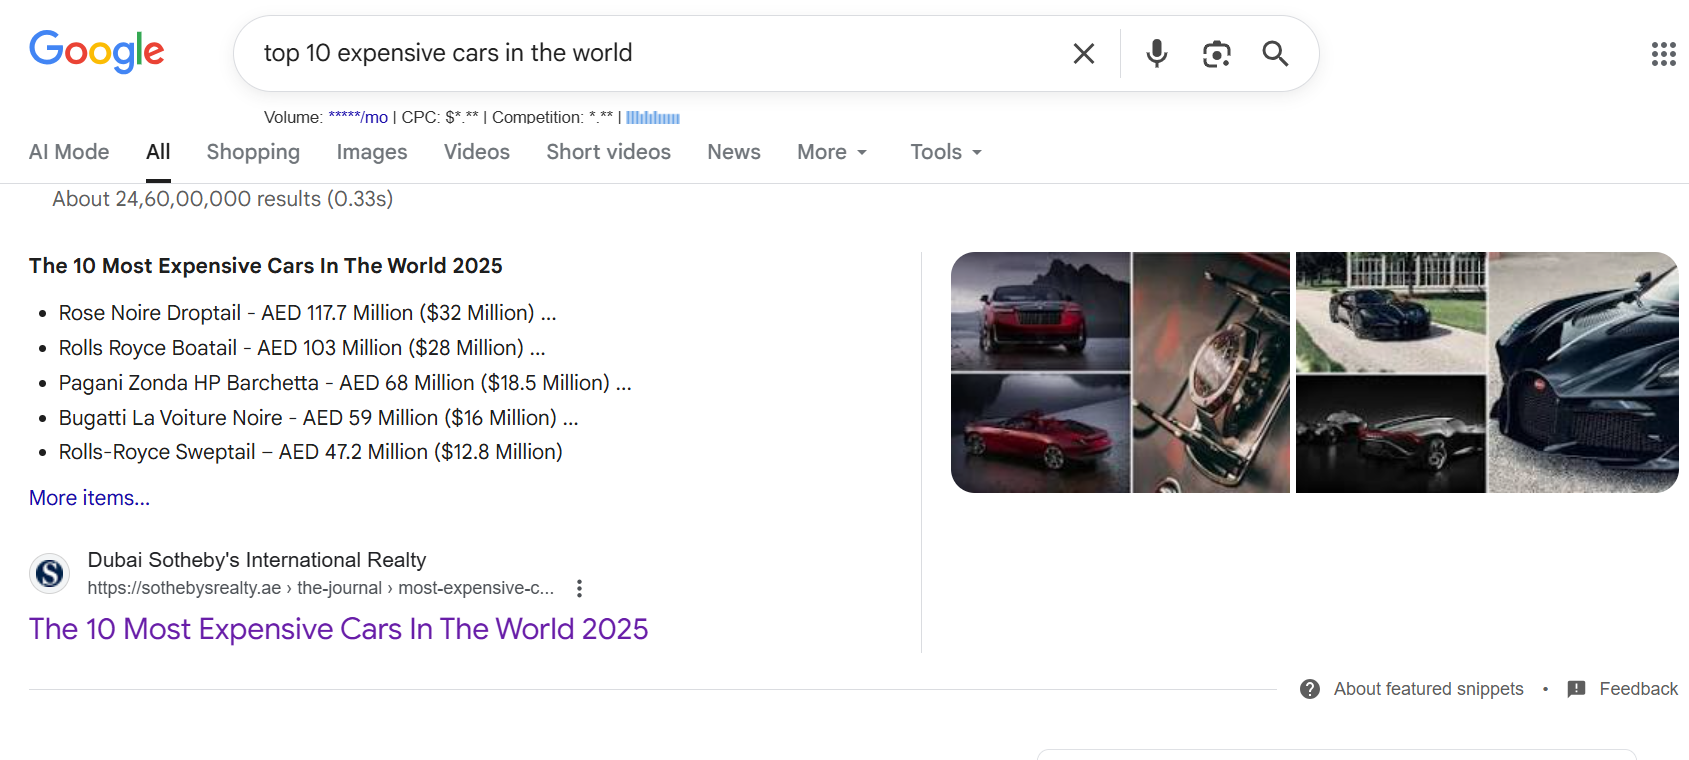Start voice search with microphone icon
The image size is (1689, 760).
coord(1157,53)
